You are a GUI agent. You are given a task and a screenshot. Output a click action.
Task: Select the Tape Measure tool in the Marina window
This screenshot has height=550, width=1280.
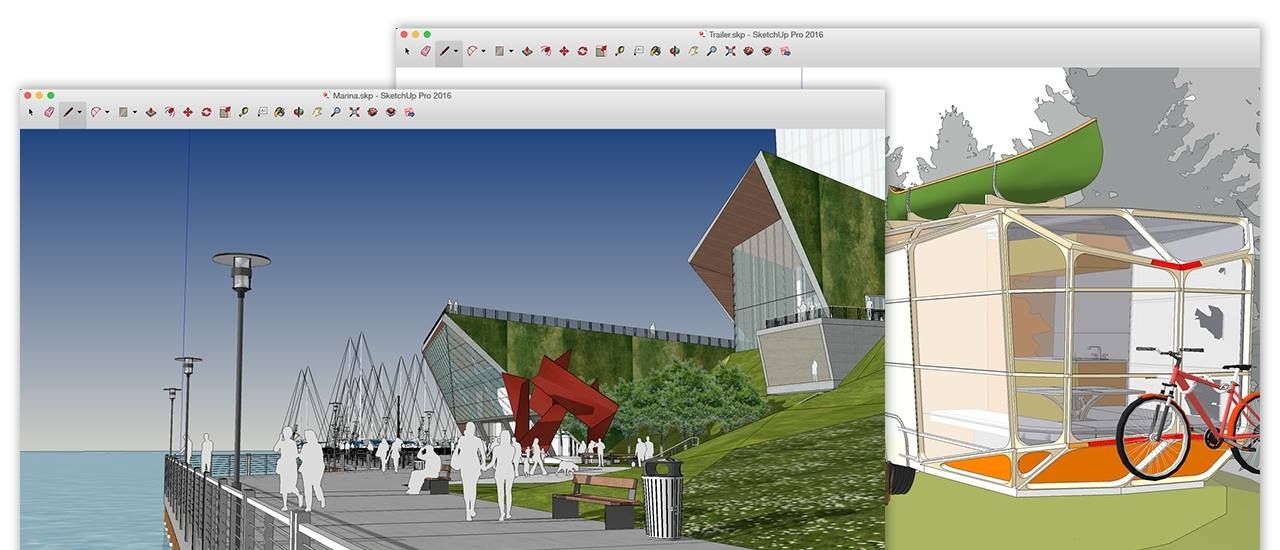pos(243,112)
